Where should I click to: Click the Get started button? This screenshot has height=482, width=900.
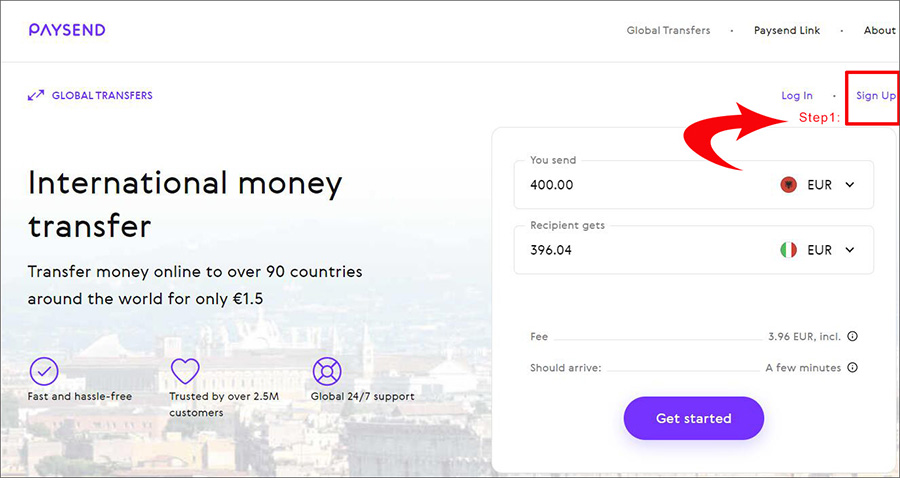click(x=693, y=418)
